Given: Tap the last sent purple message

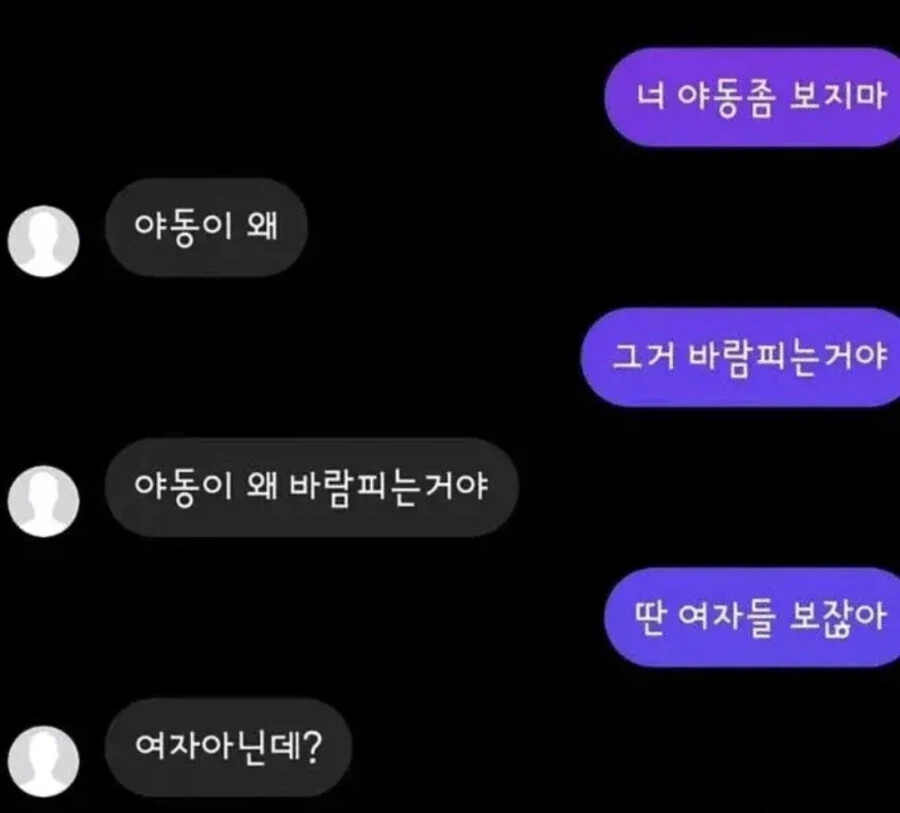Looking at the screenshot, I should 752,617.
